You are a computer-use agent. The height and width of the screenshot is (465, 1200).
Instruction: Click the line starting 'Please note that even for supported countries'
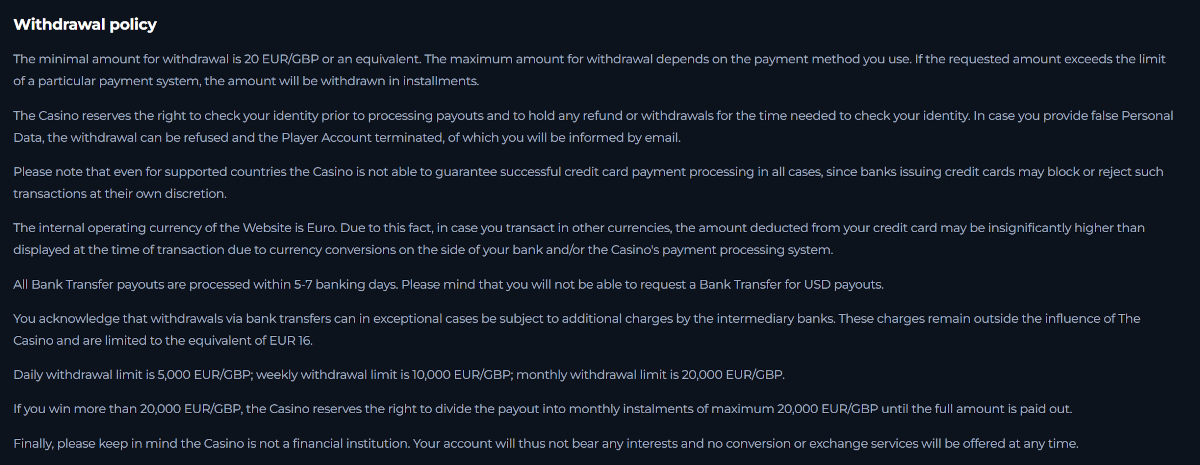point(300,172)
